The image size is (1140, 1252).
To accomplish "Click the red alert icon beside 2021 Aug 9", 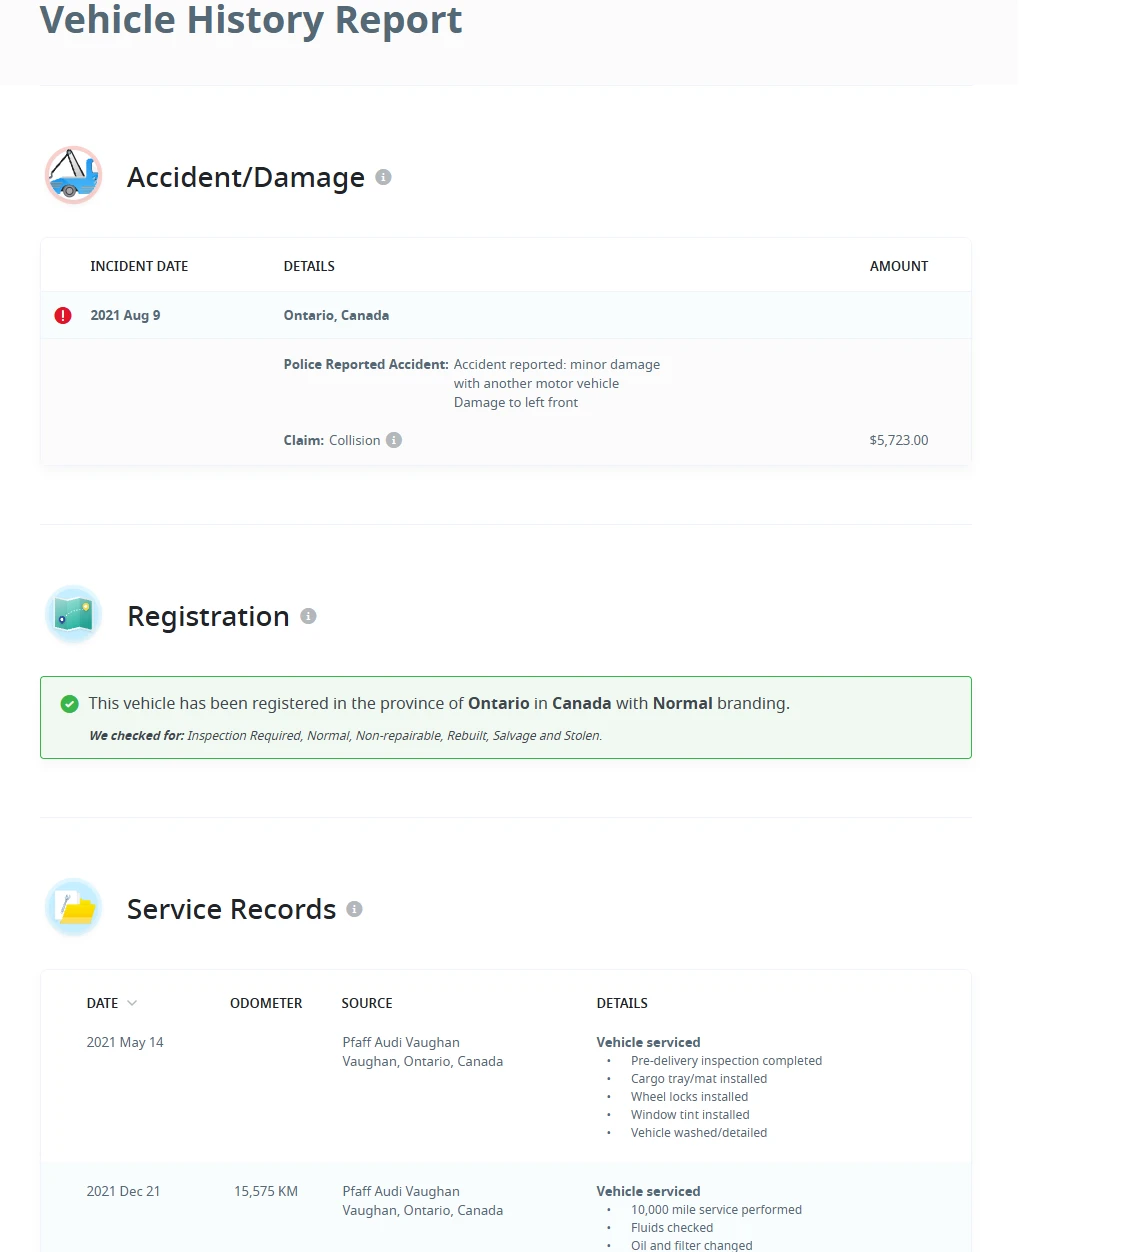I will 63,316.
